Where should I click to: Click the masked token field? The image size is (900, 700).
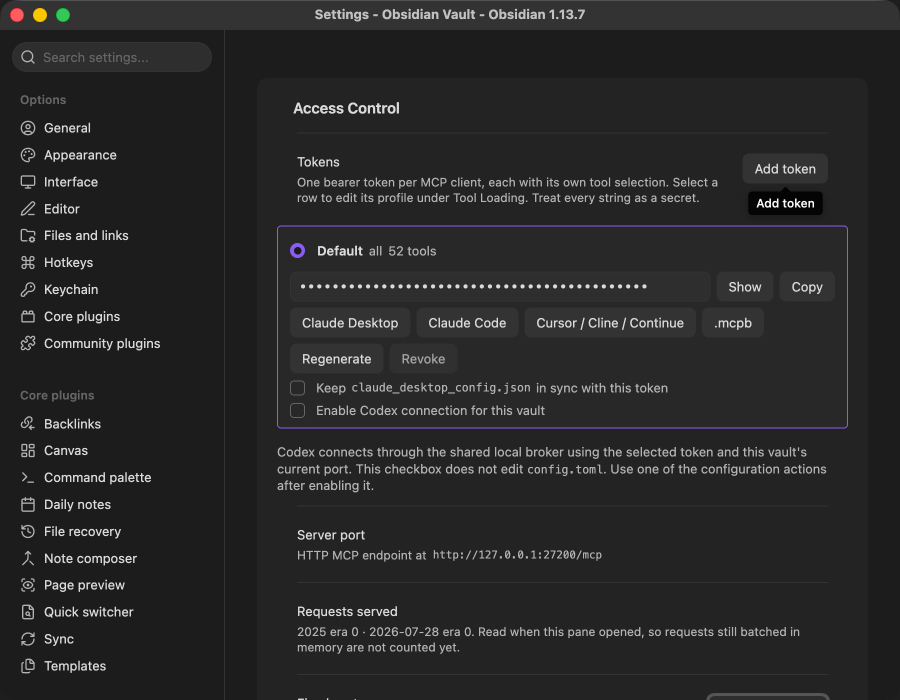500,287
